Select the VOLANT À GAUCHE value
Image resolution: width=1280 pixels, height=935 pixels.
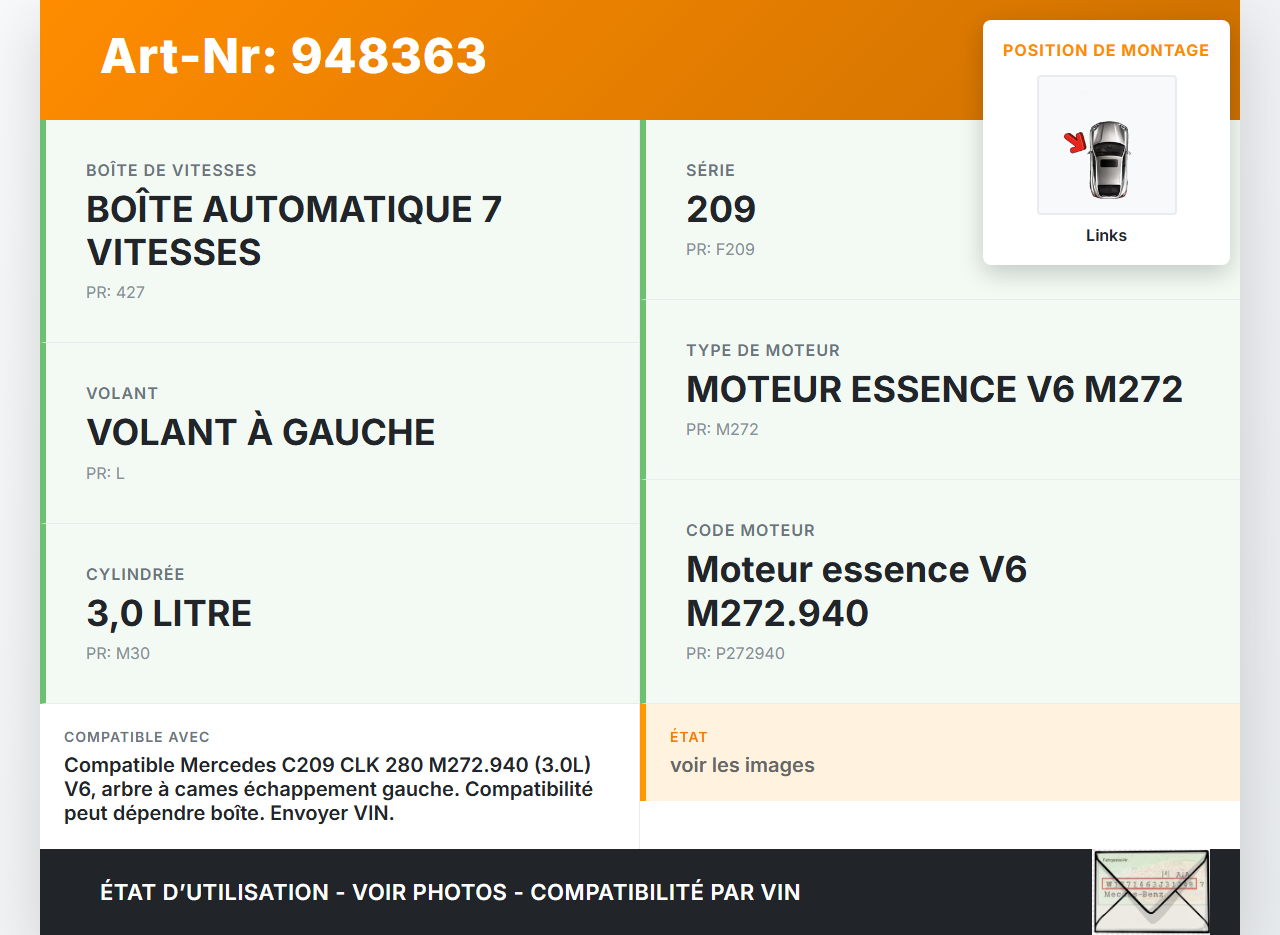point(261,432)
